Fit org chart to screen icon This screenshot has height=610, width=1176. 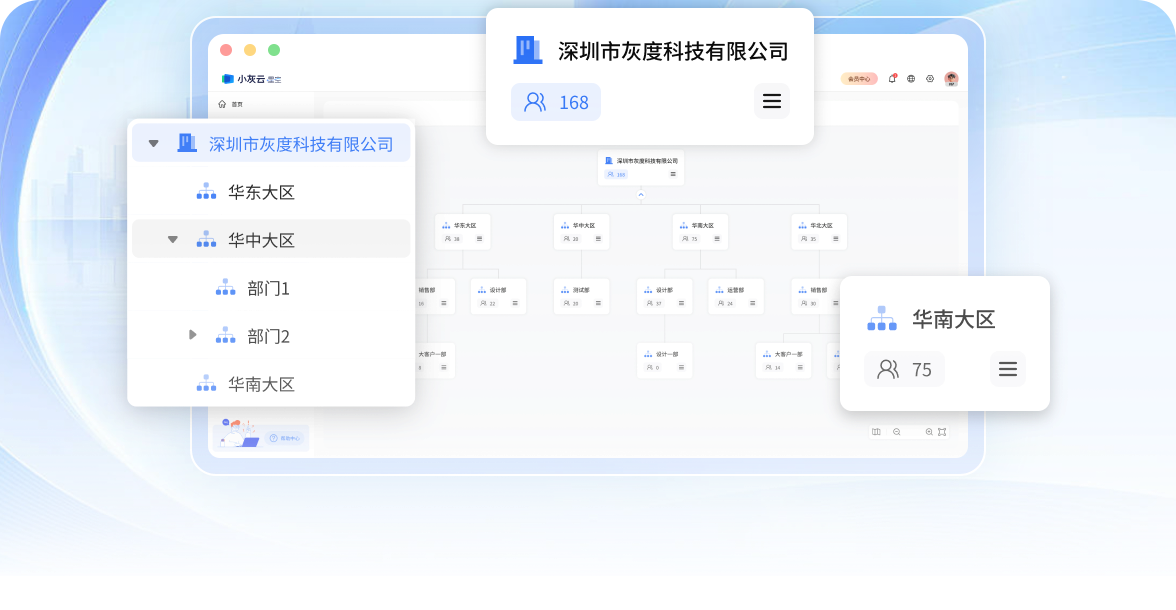click(942, 432)
